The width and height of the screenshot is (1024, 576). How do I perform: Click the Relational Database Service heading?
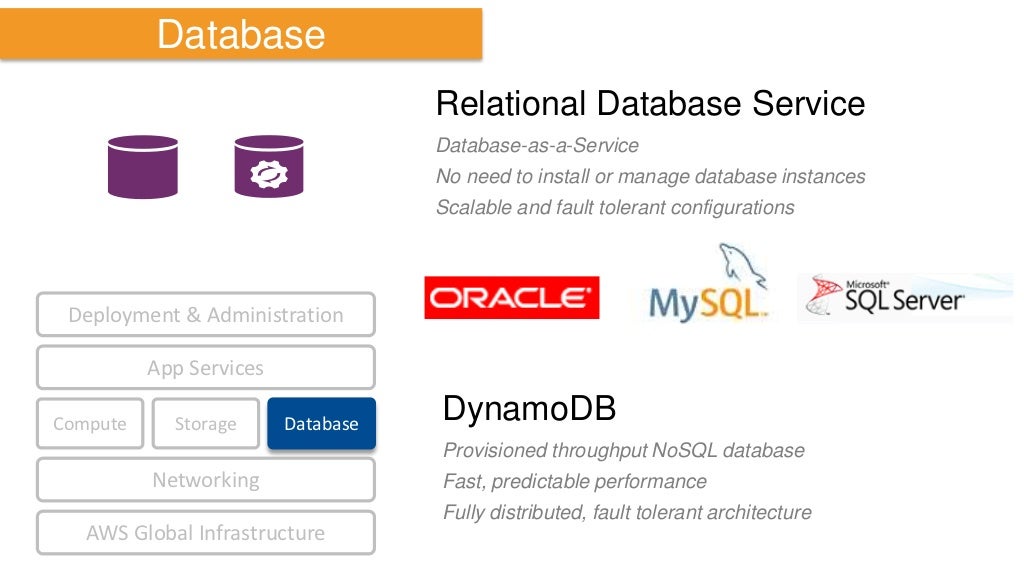click(650, 104)
